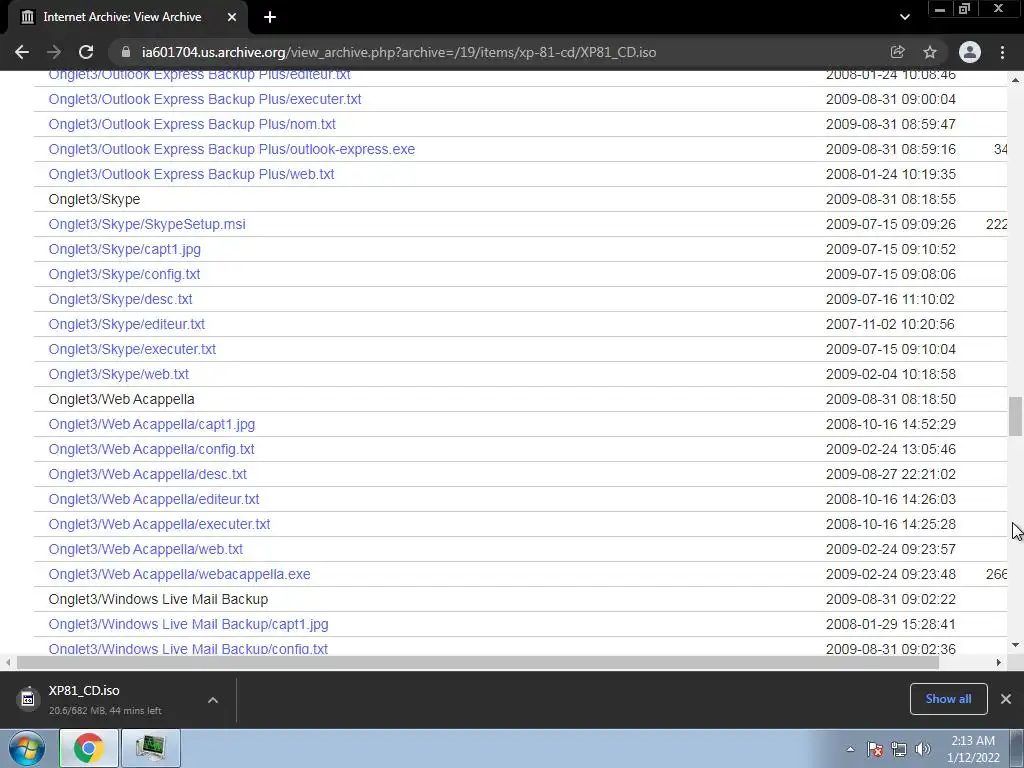Open Web Acappella/webacappella.exe link
The height and width of the screenshot is (768, 1024).
[180, 574]
